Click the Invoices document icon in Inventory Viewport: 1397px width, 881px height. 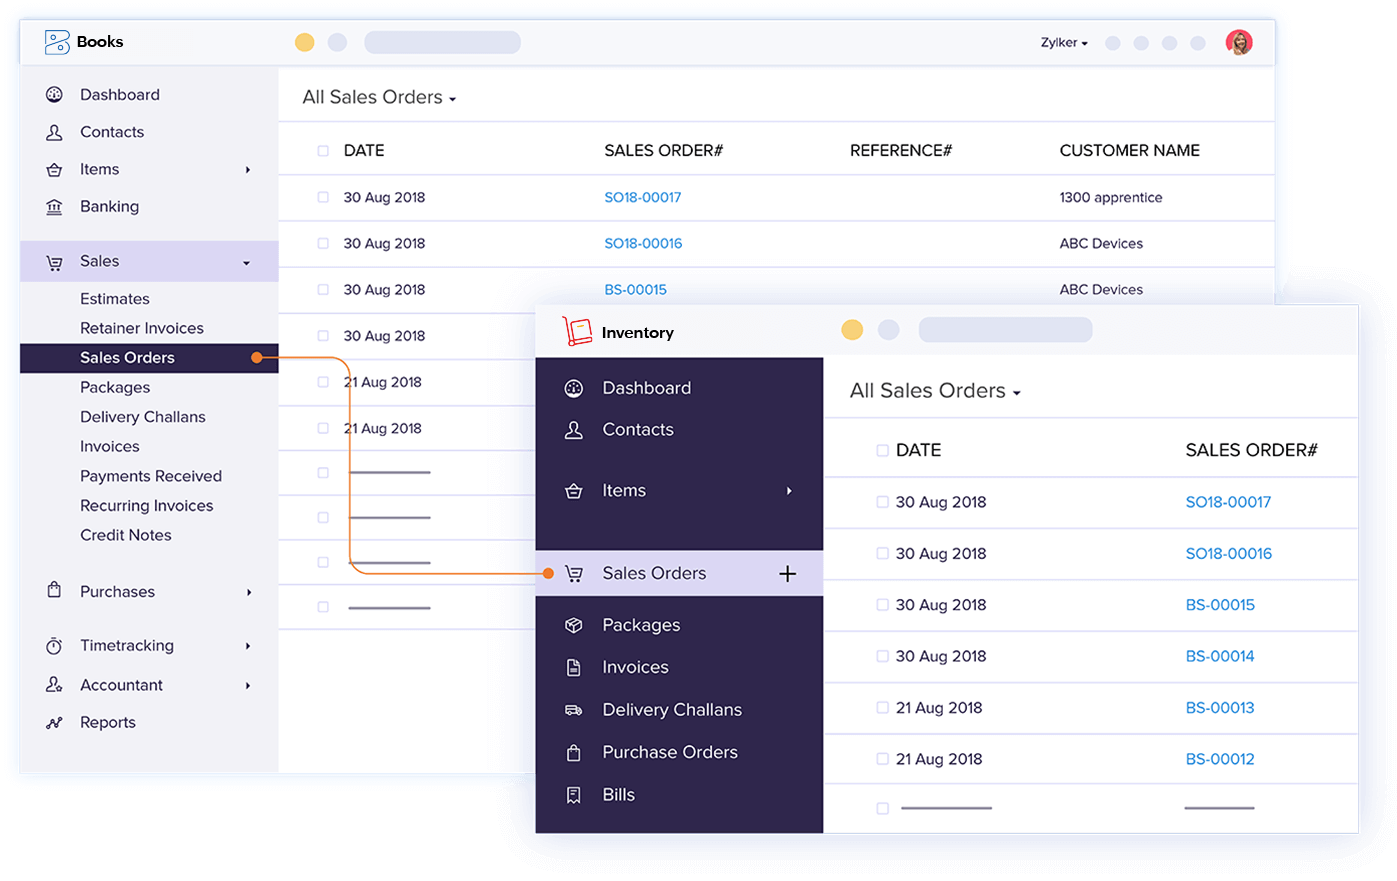coord(574,667)
